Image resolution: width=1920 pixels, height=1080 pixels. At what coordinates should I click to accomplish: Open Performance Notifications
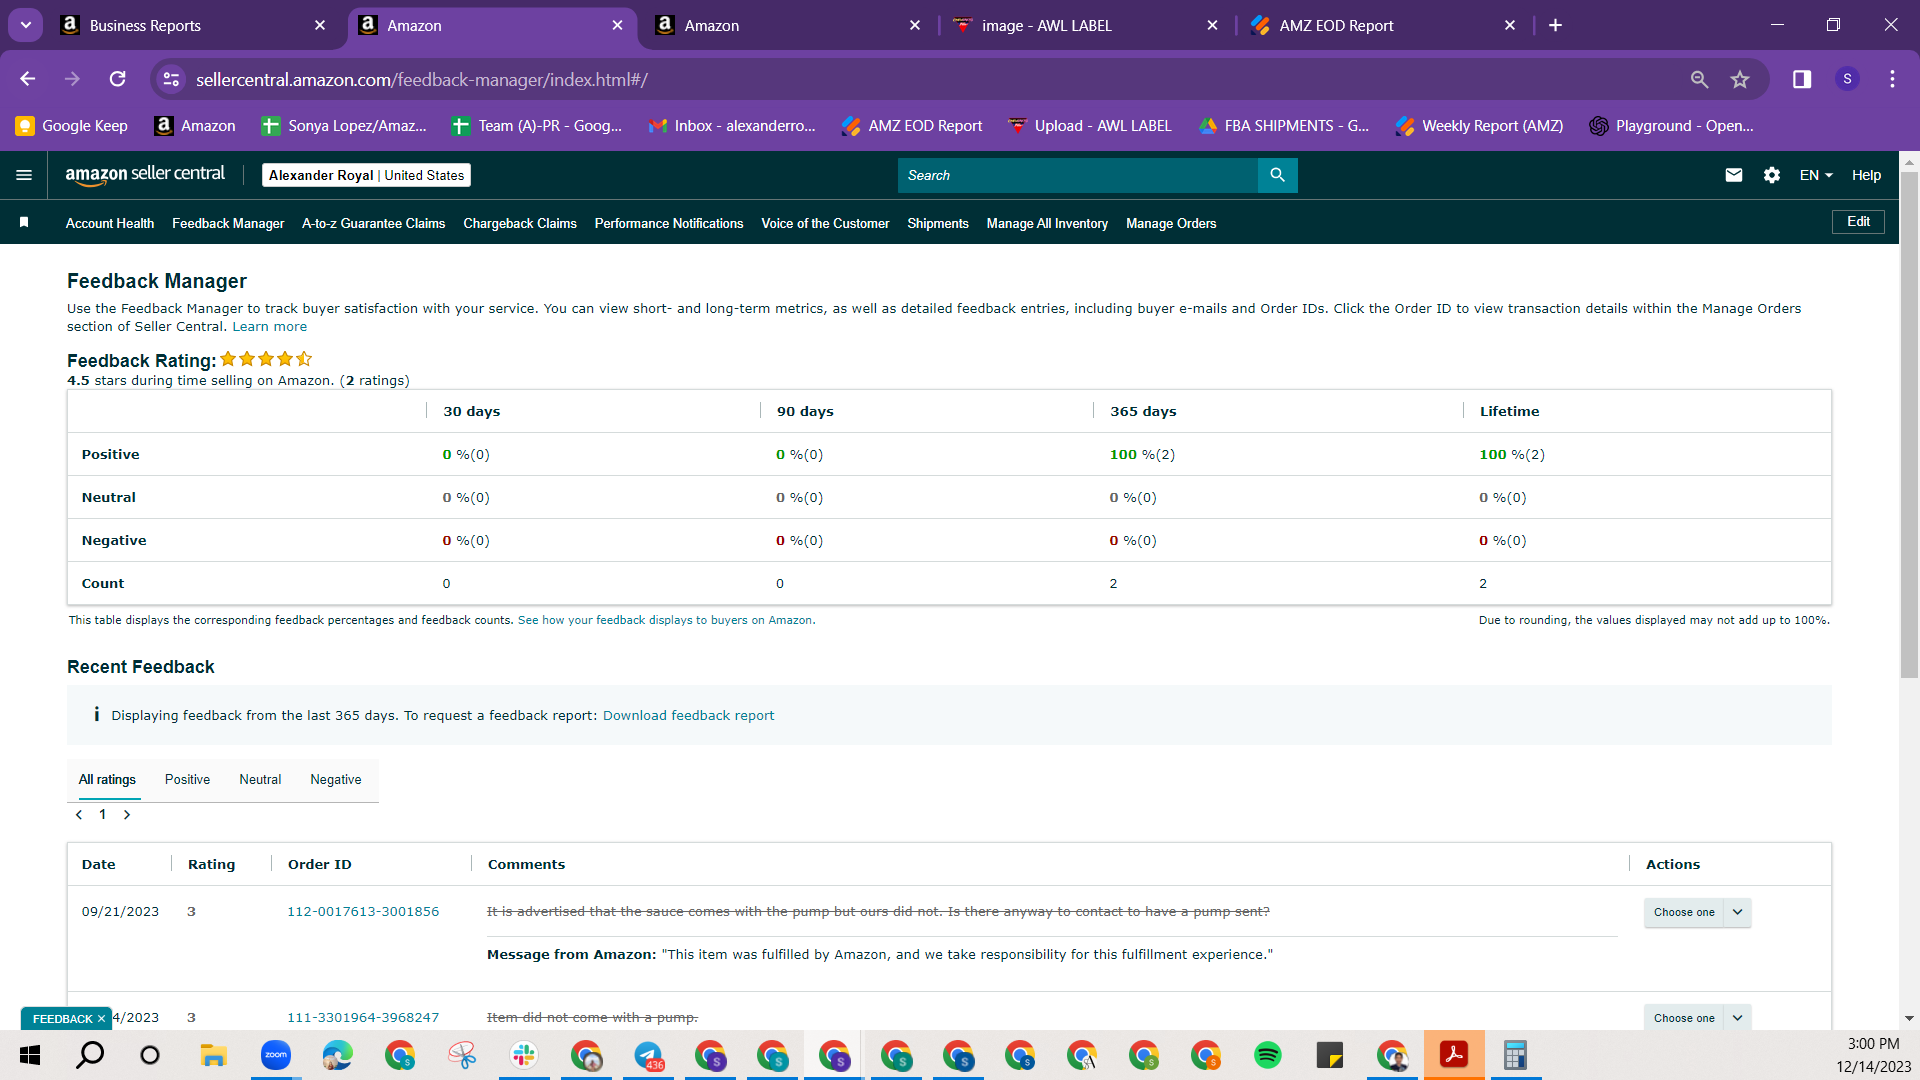(x=669, y=223)
